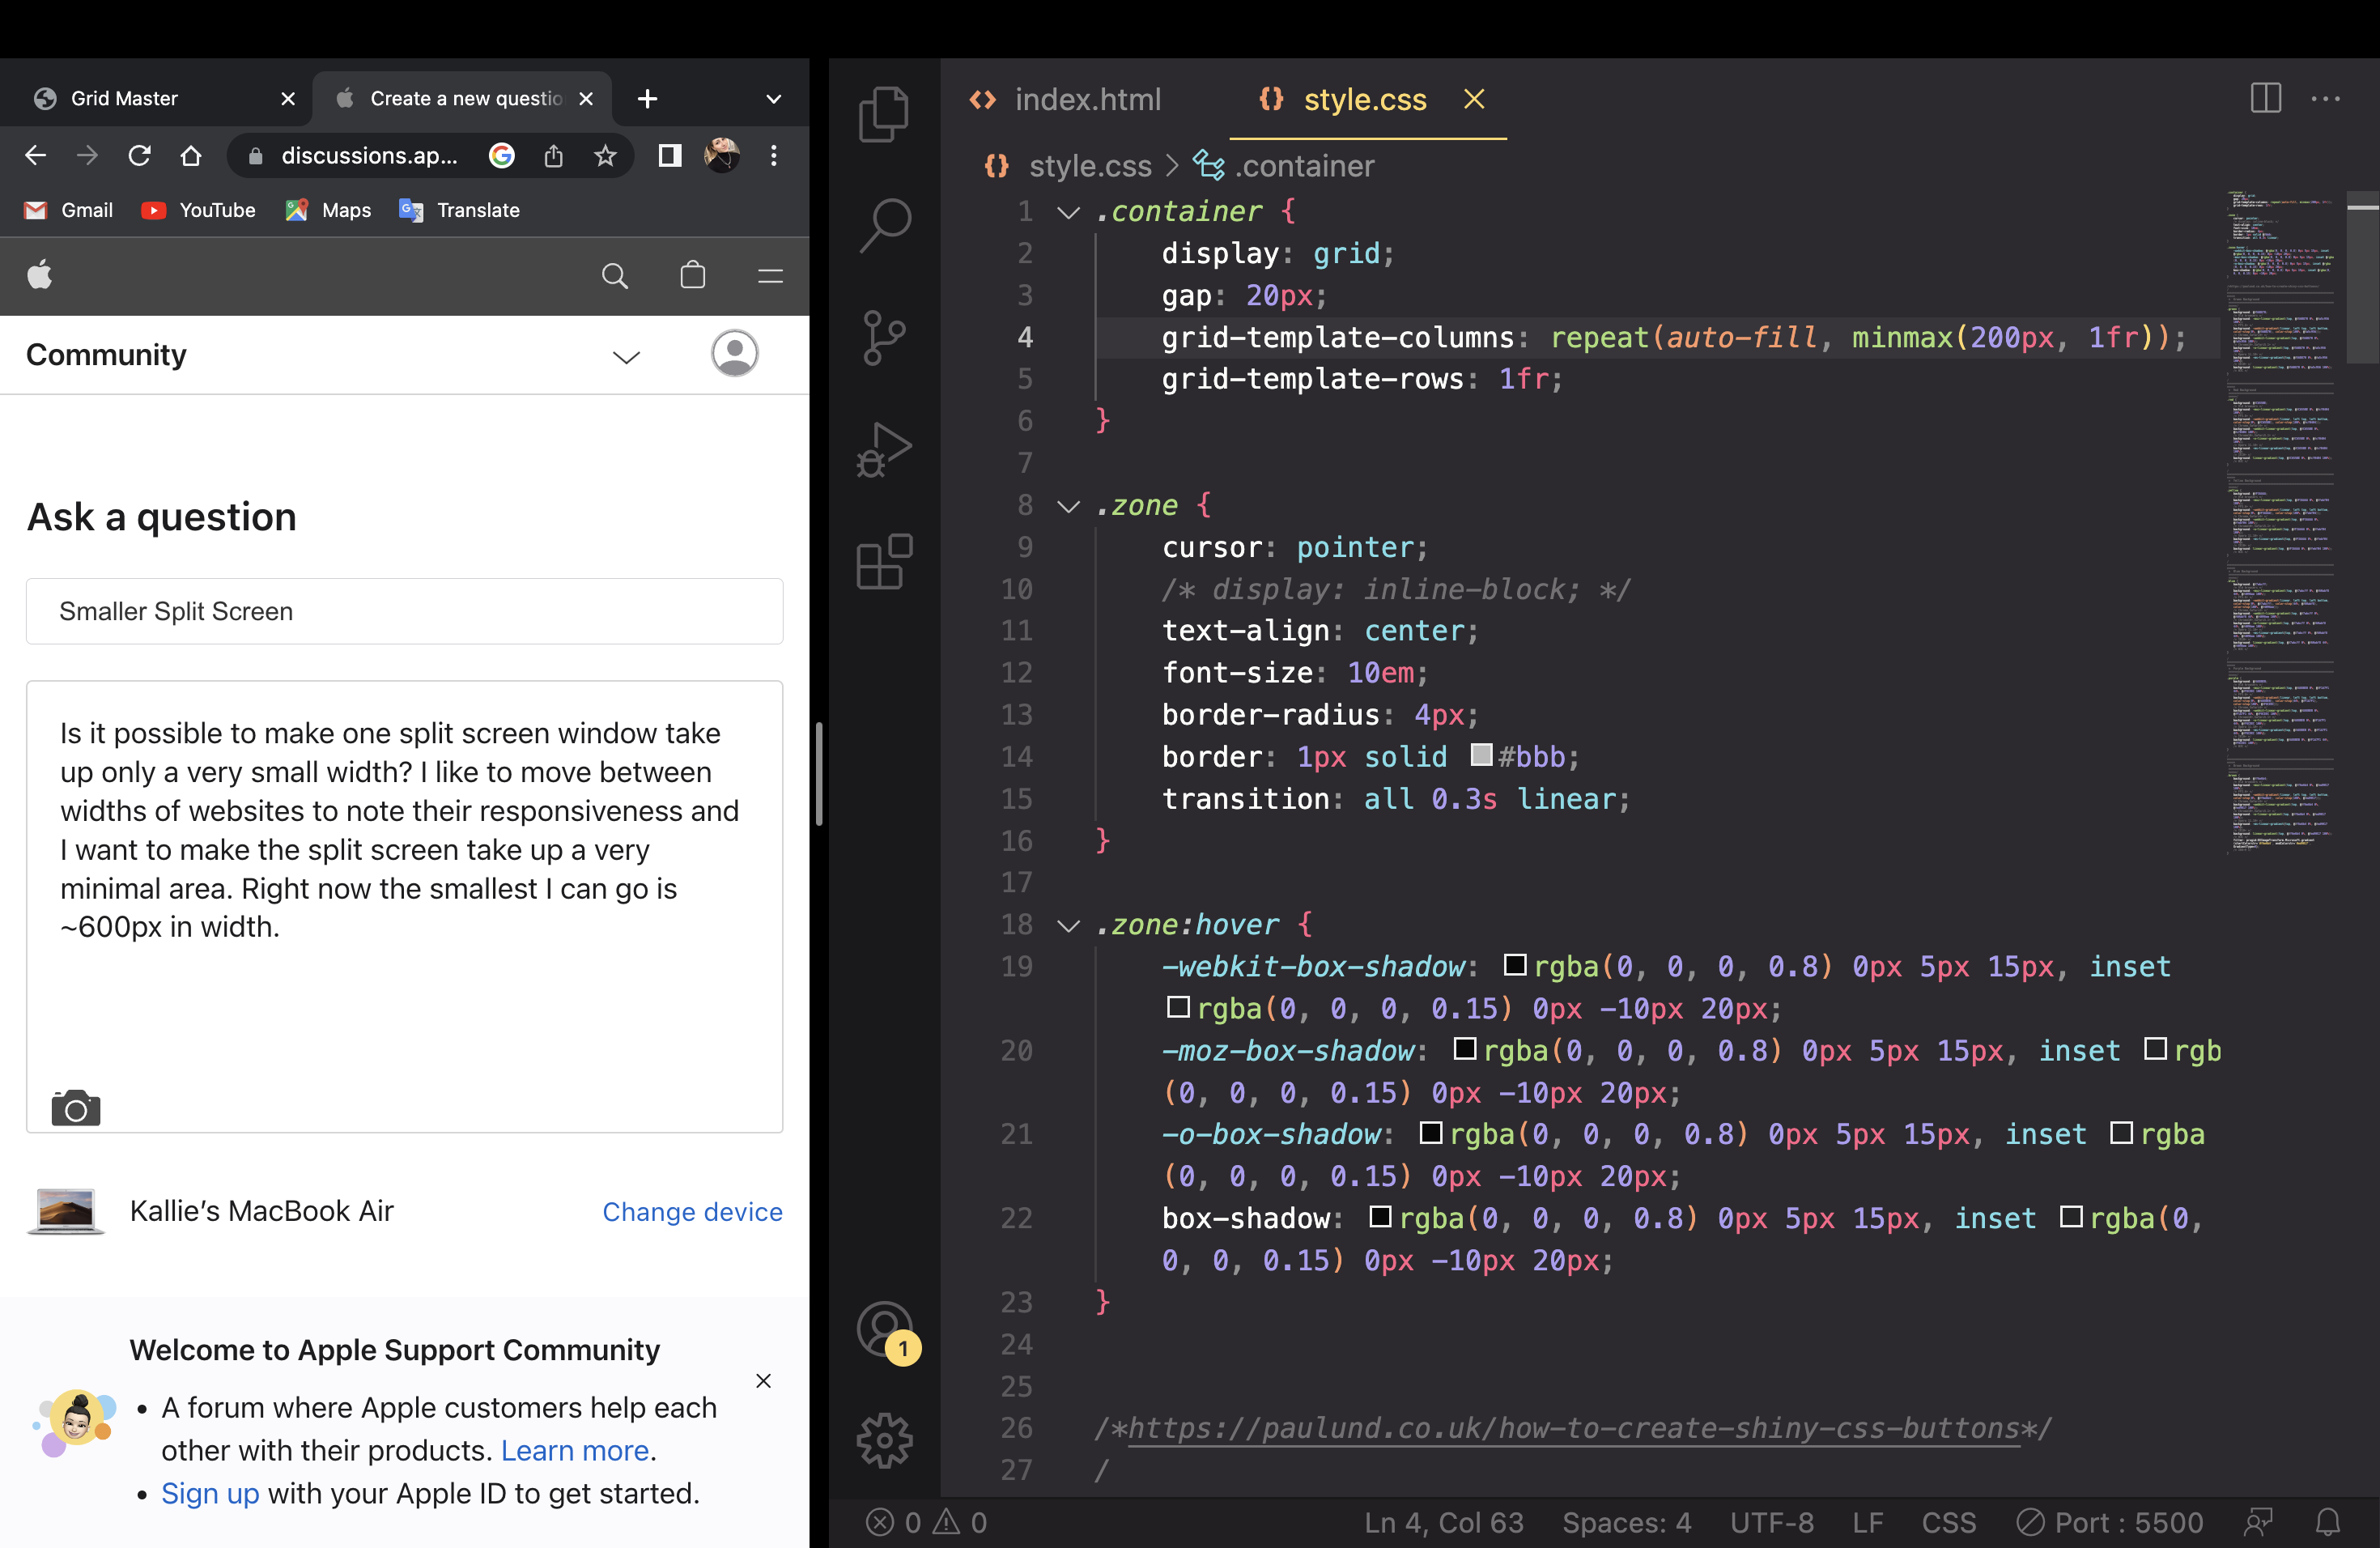Collapse the .zone:hover rule fold arrow
Viewport: 2380px width, 1548px height.
tap(1069, 926)
